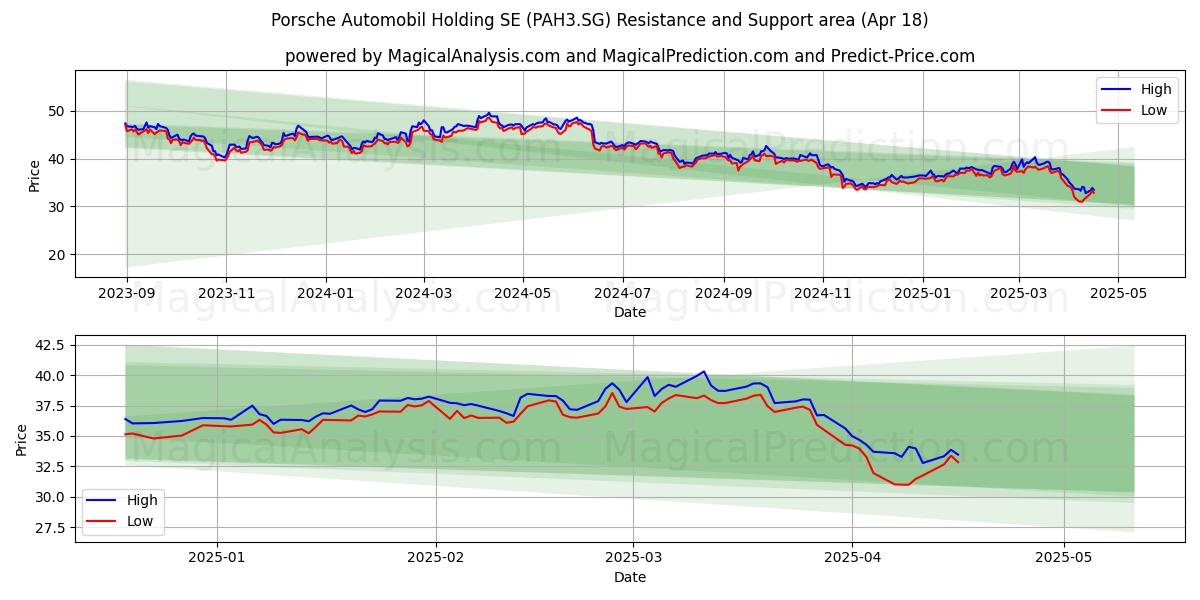Screen dimensions: 1200x600
Task: Click the '2023-11' date label on upper axis
Action: click(226, 293)
